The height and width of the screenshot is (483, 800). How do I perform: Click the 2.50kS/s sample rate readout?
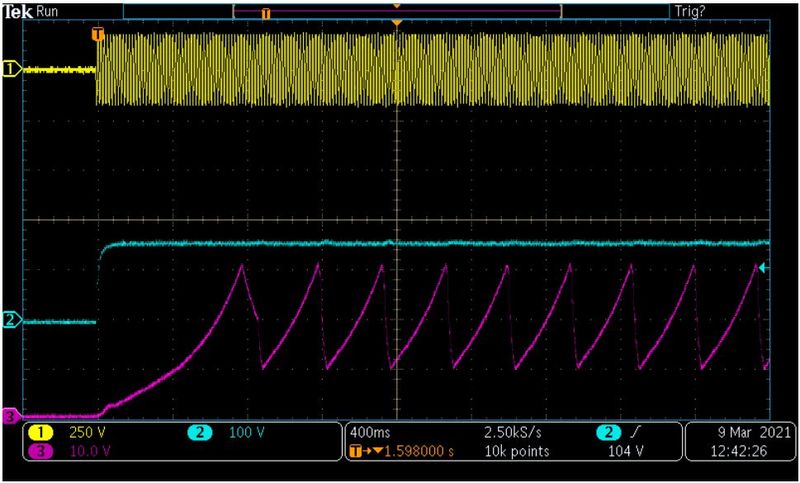tap(513, 433)
